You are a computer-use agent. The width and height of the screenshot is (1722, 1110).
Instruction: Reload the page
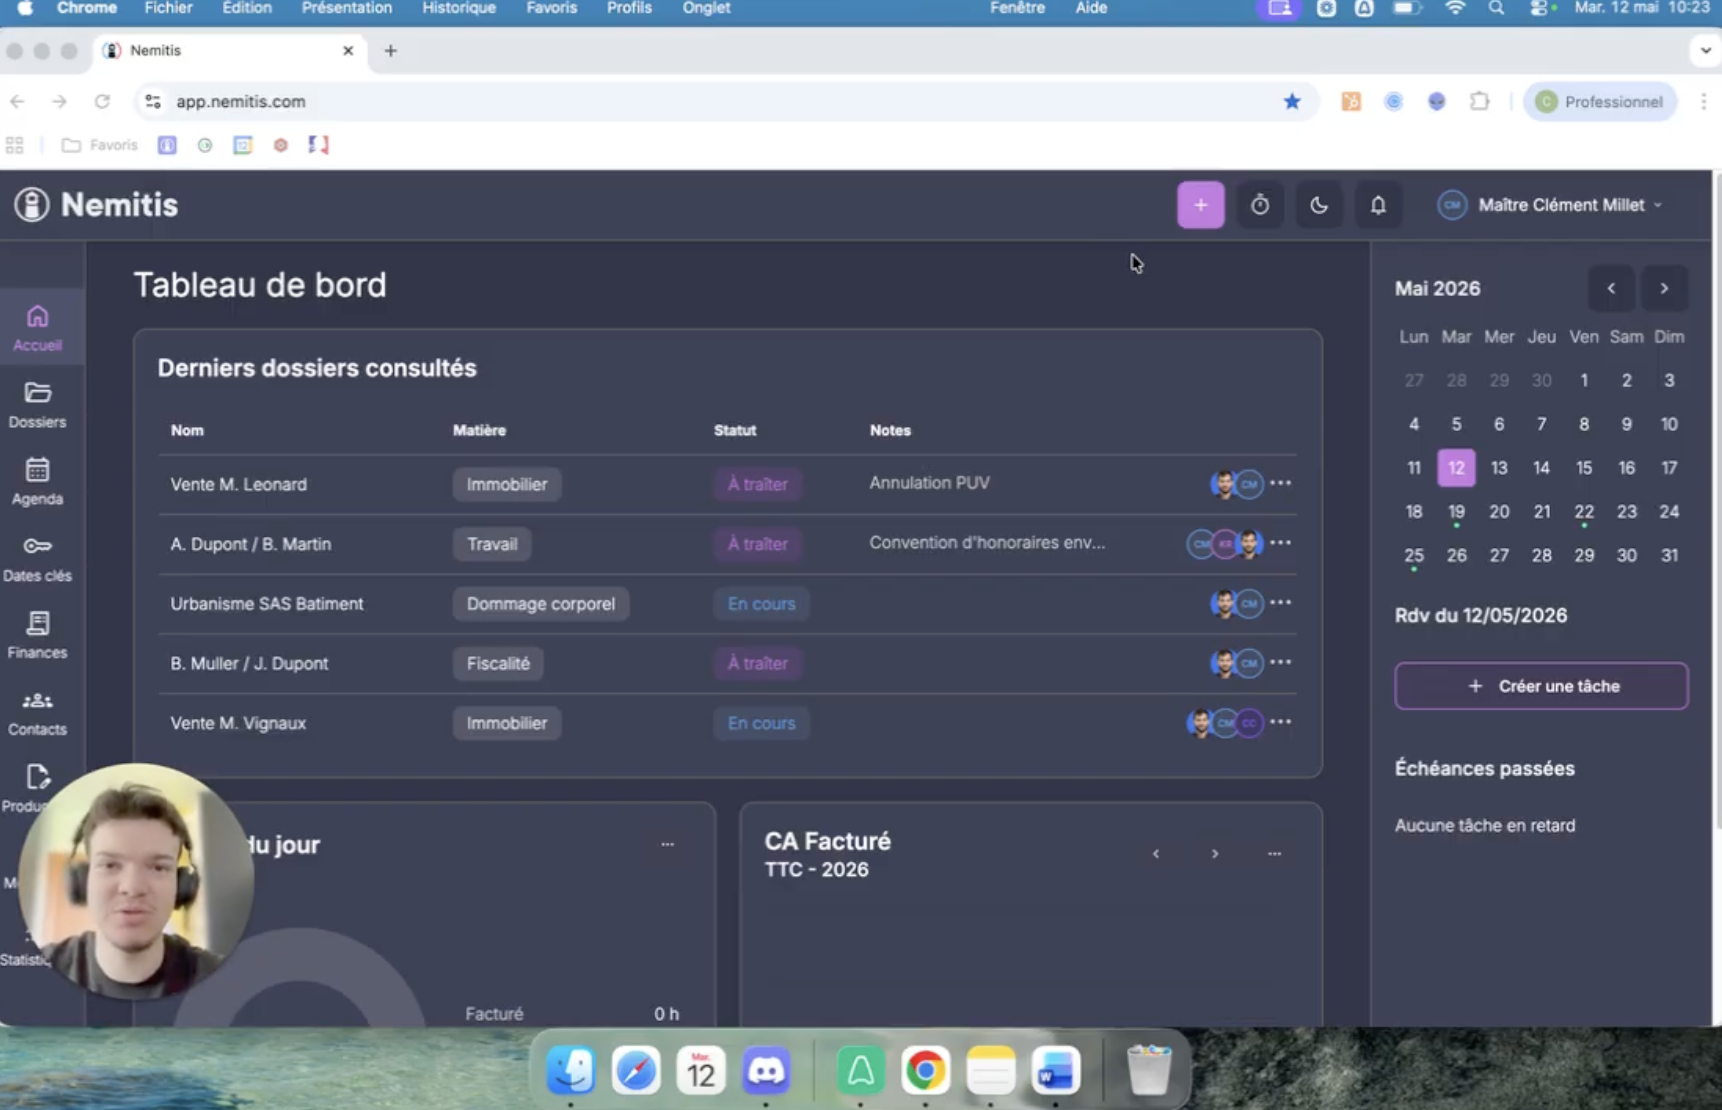(x=102, y=101)
